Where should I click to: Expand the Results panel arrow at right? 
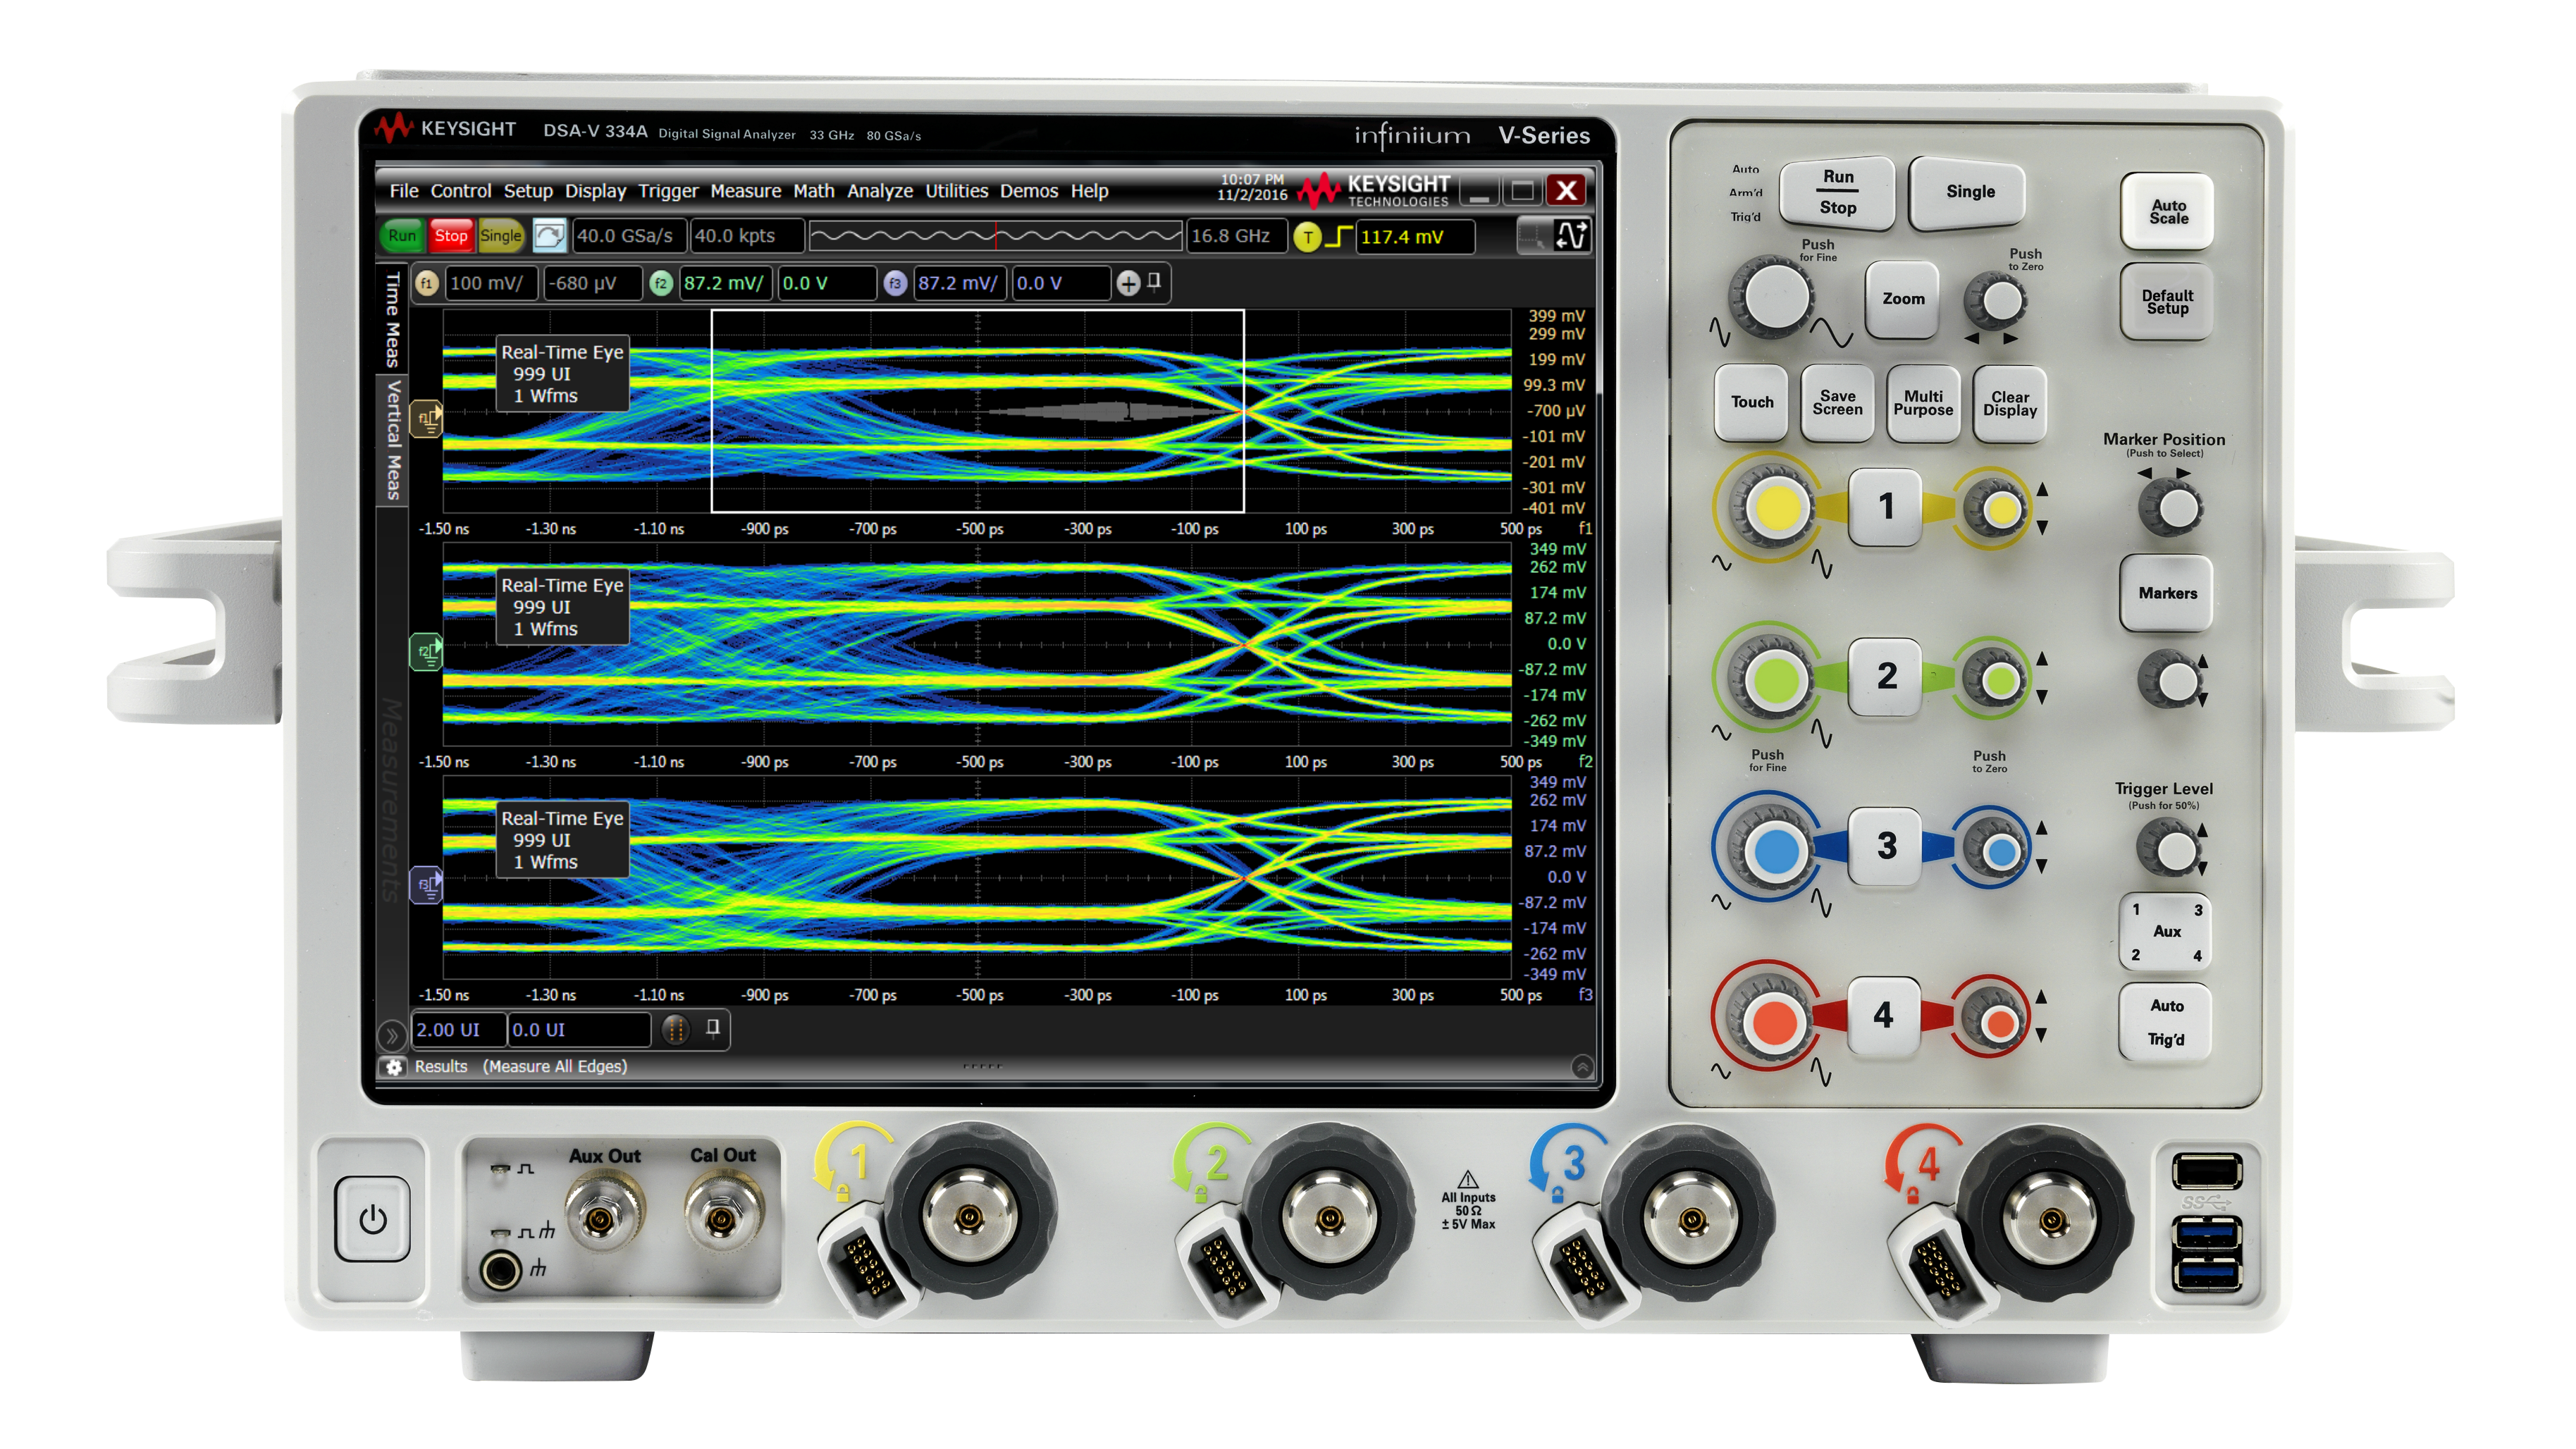coord(1582,1067)
